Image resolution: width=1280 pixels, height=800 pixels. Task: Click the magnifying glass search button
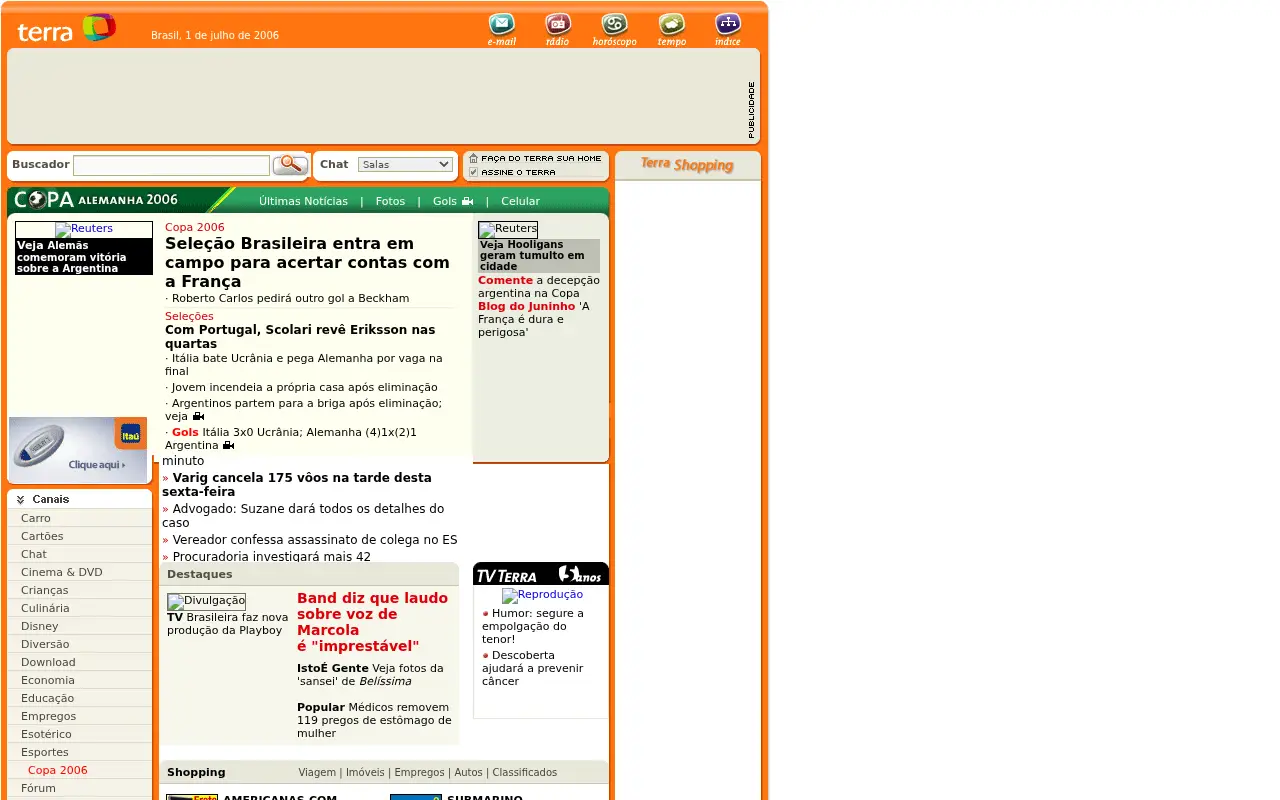(290, 164)
